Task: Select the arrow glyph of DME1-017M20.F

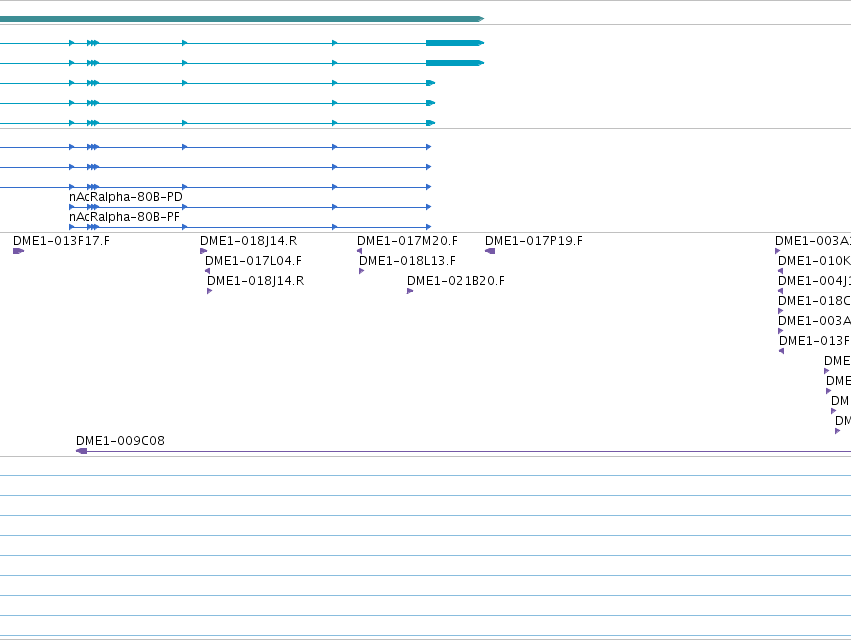Action: coord(359,251)
